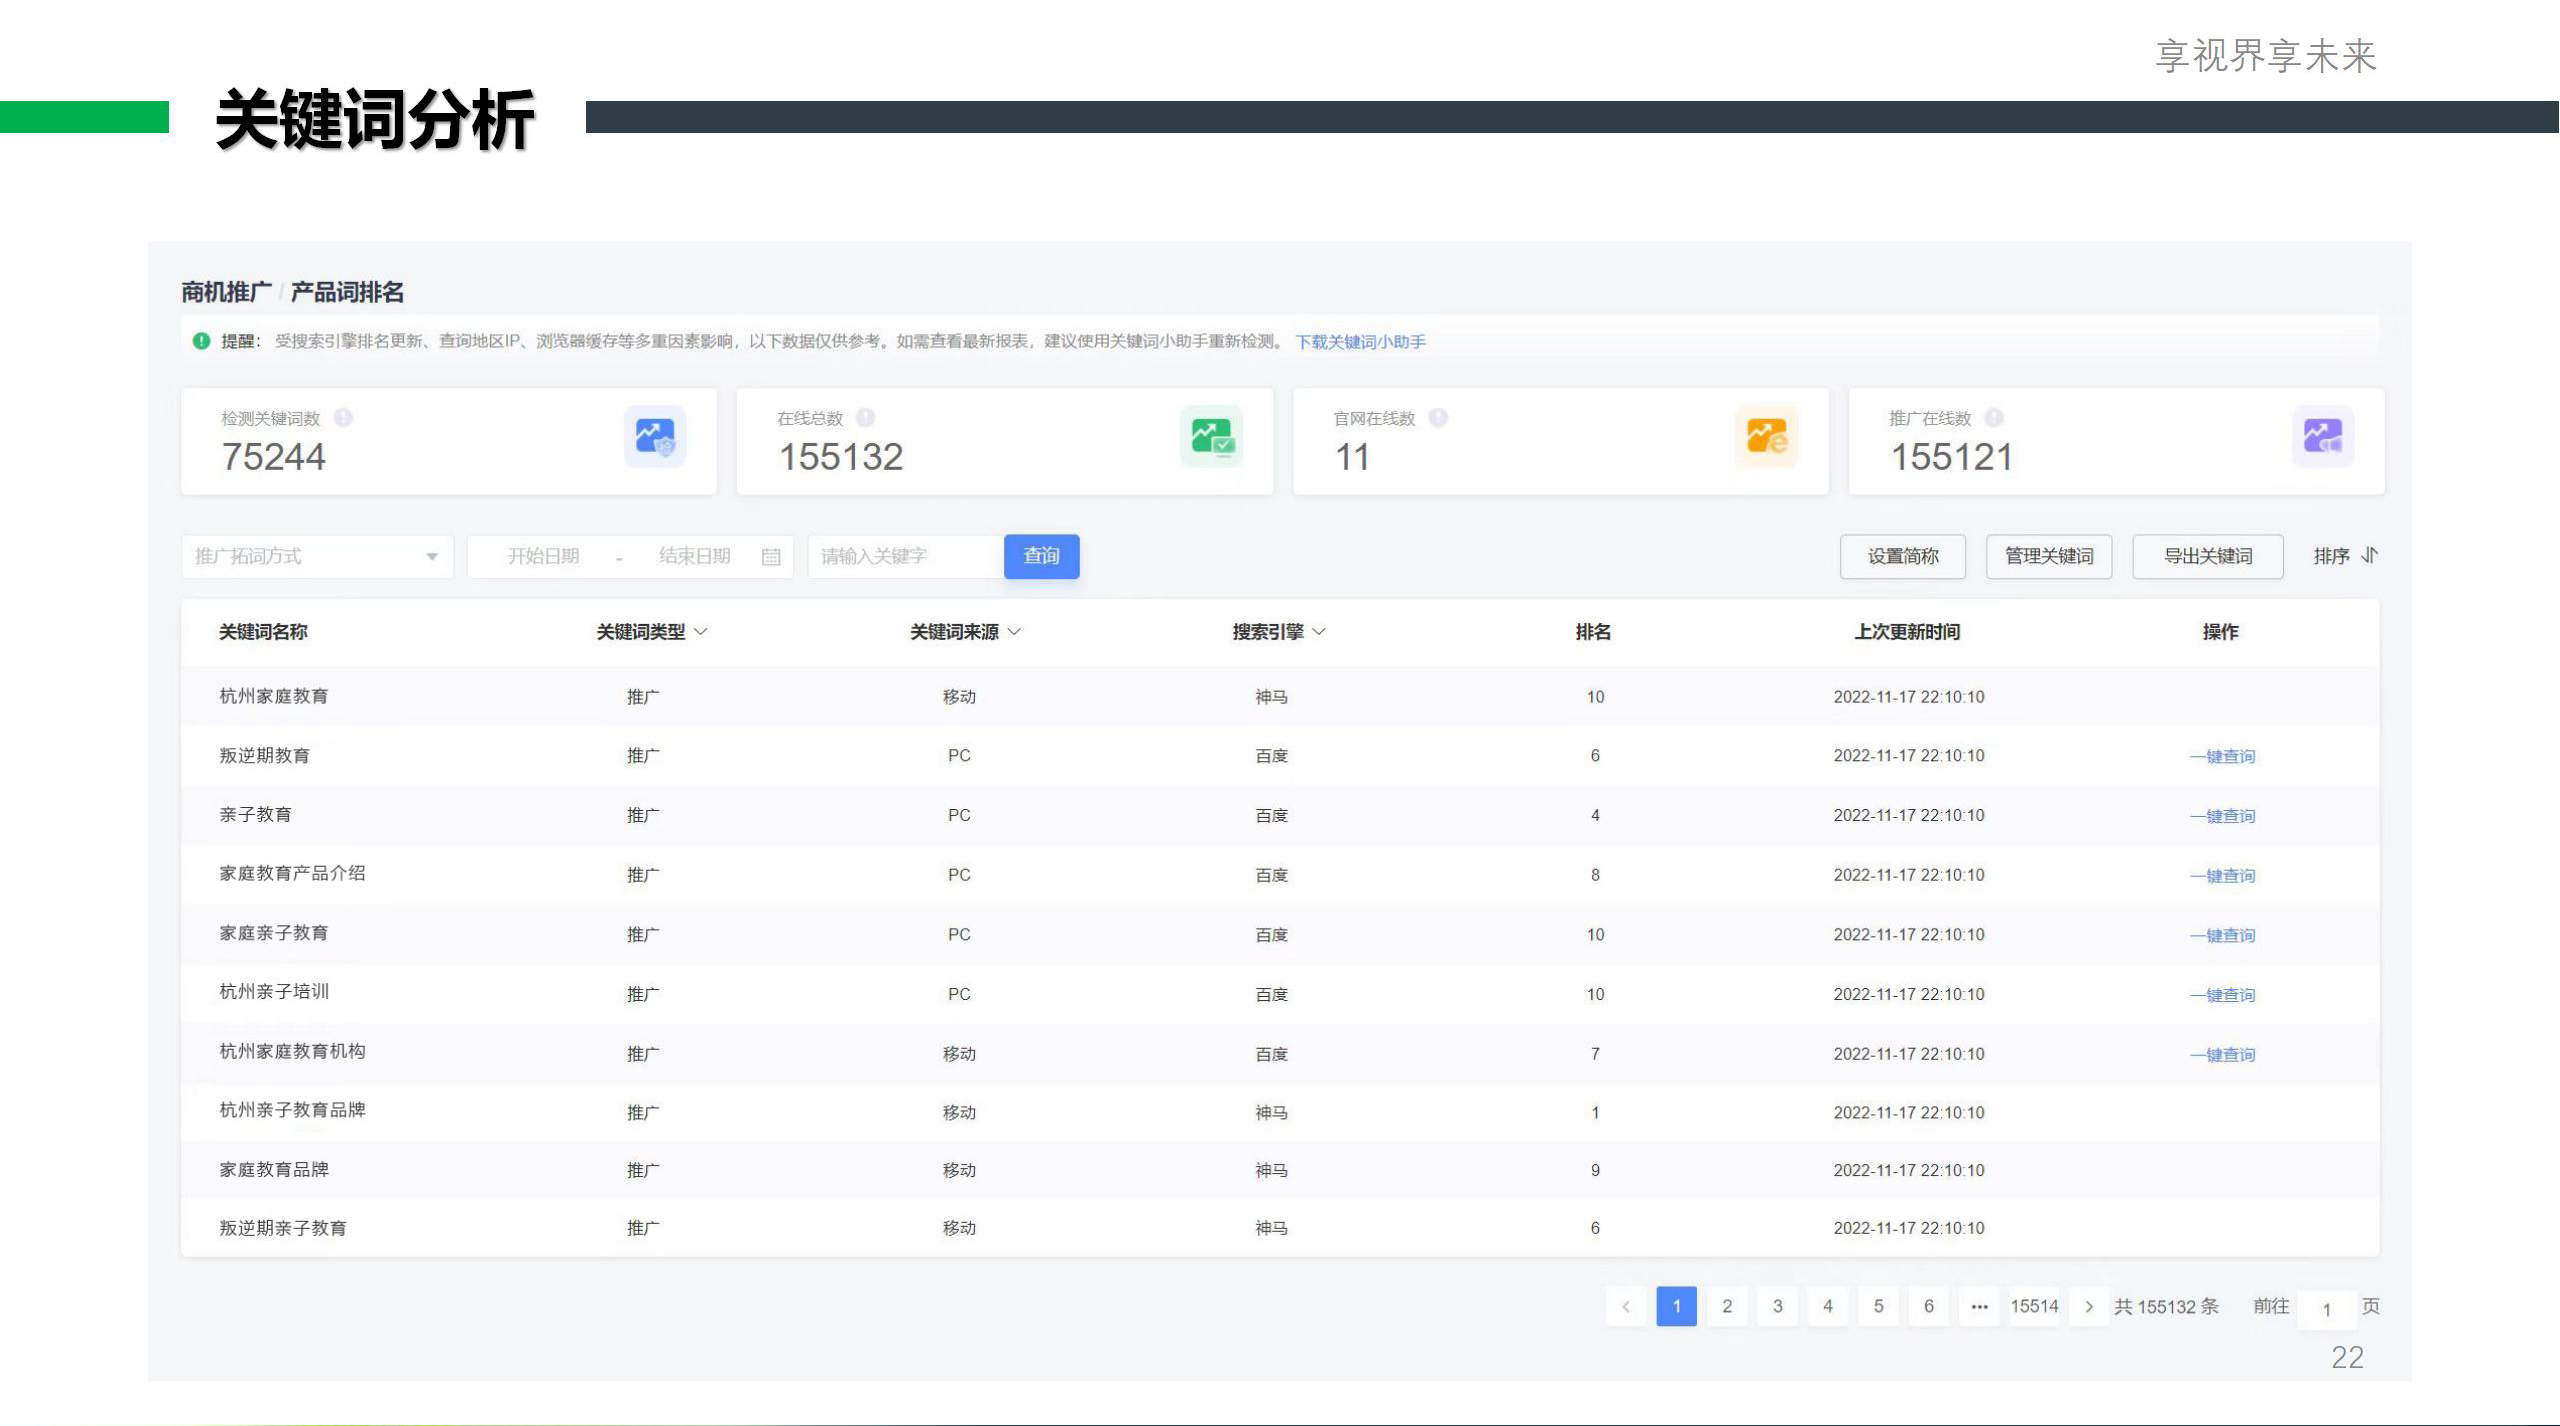Click the 产品词排名 breadcrumb
The image size is (2560, 1426).
coord(347,292)
